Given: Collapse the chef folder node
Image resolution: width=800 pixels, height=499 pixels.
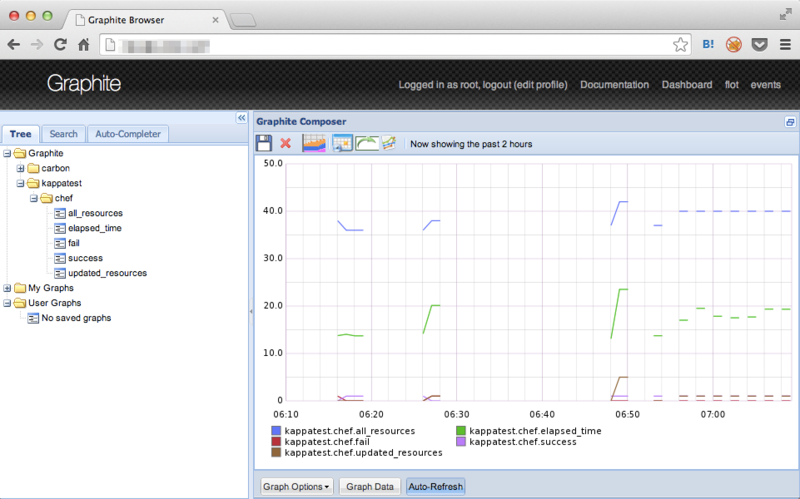Looking at the screenshot, I should tap(34, 198).
